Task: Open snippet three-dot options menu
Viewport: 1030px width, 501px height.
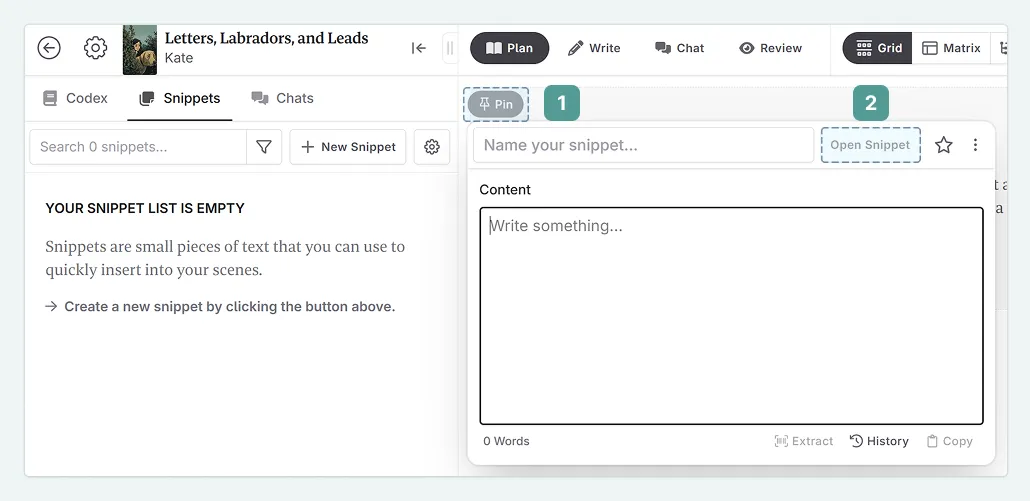Action: [x=975, y=145]
